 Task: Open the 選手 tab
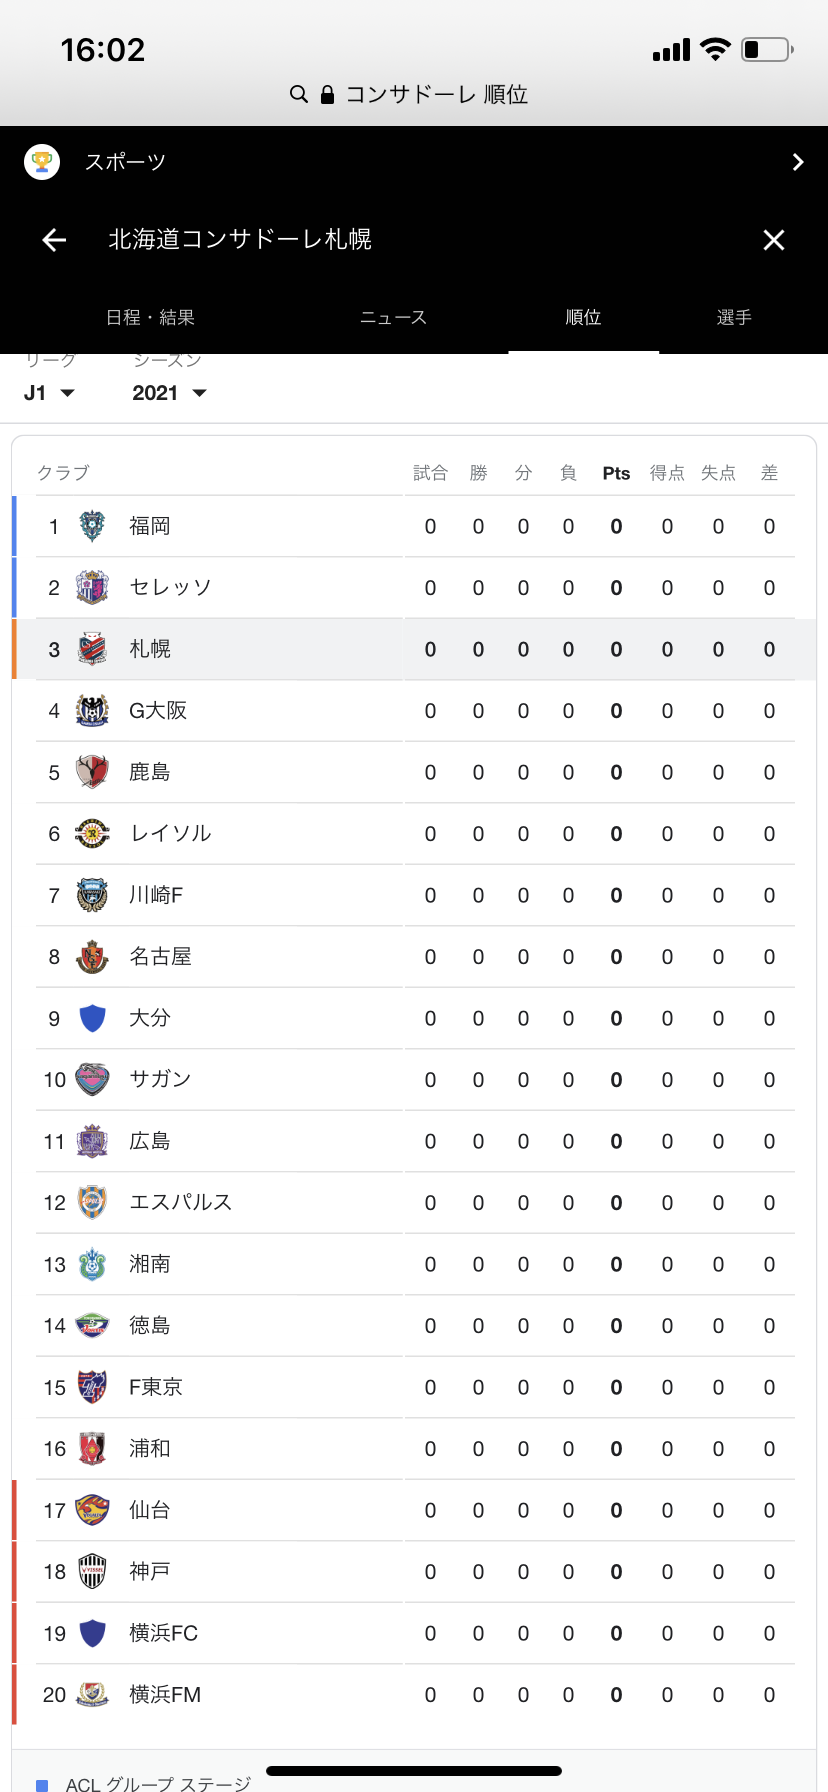point(734,317)
